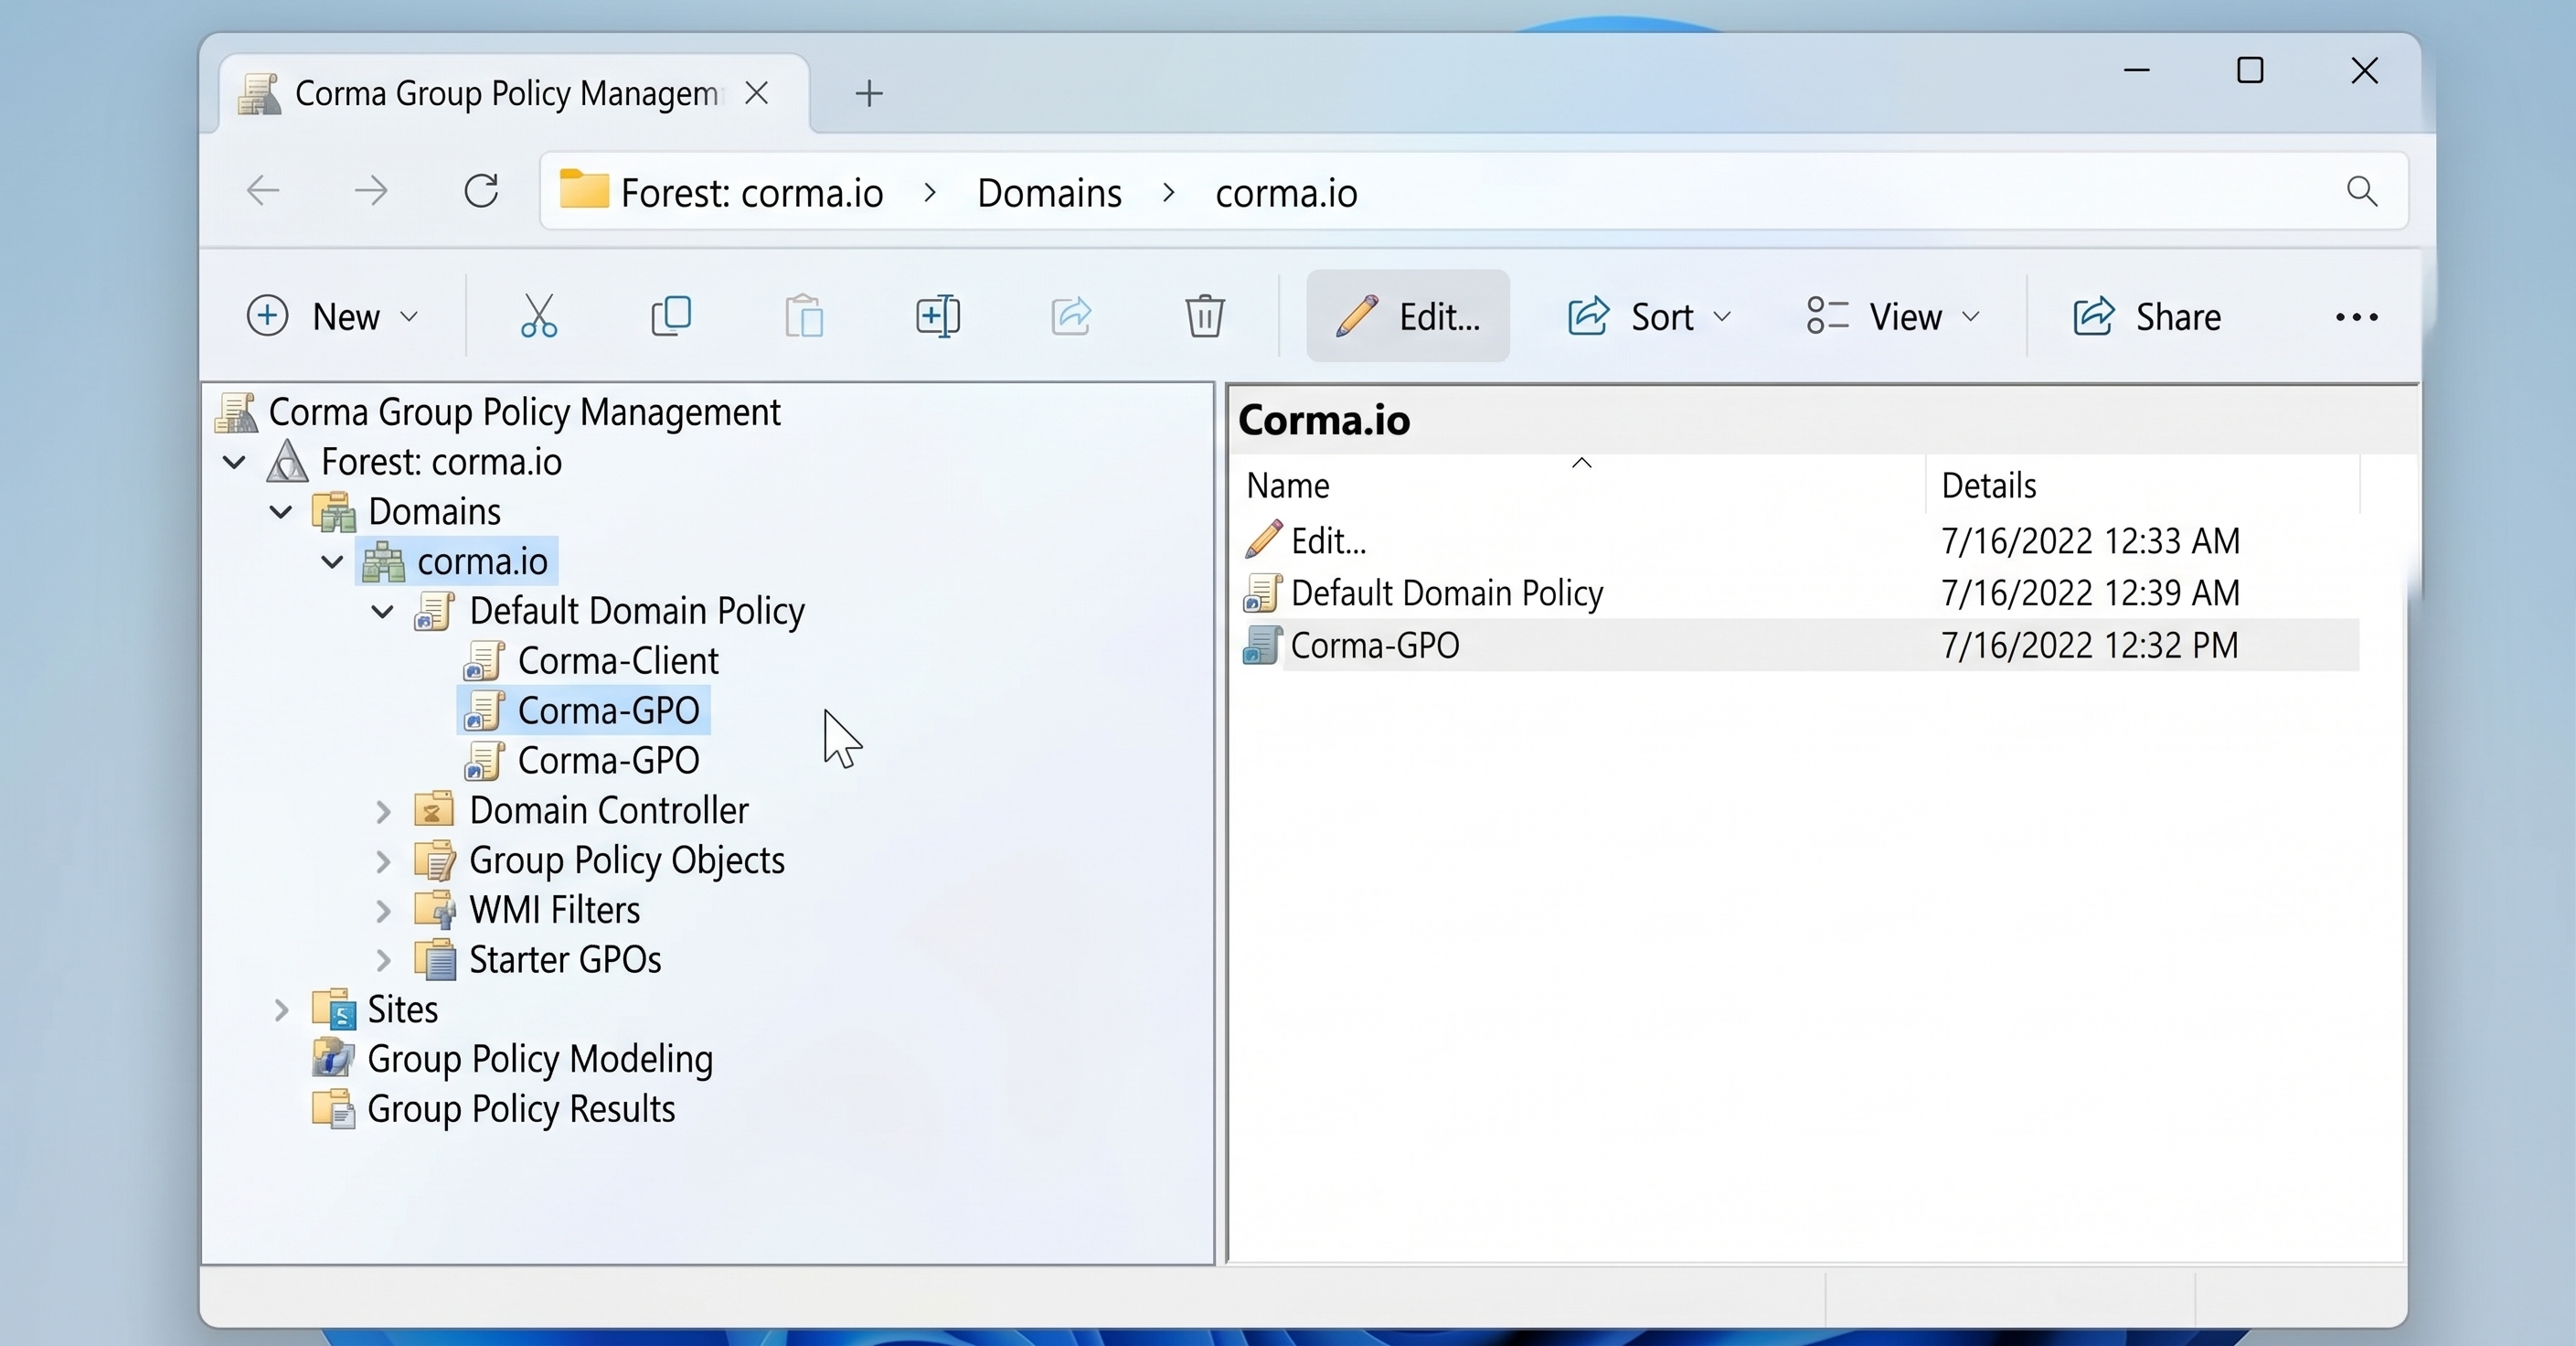
Task: Collapse the Domains tree node
Action: pyautogui.click(x=281, y=512)
